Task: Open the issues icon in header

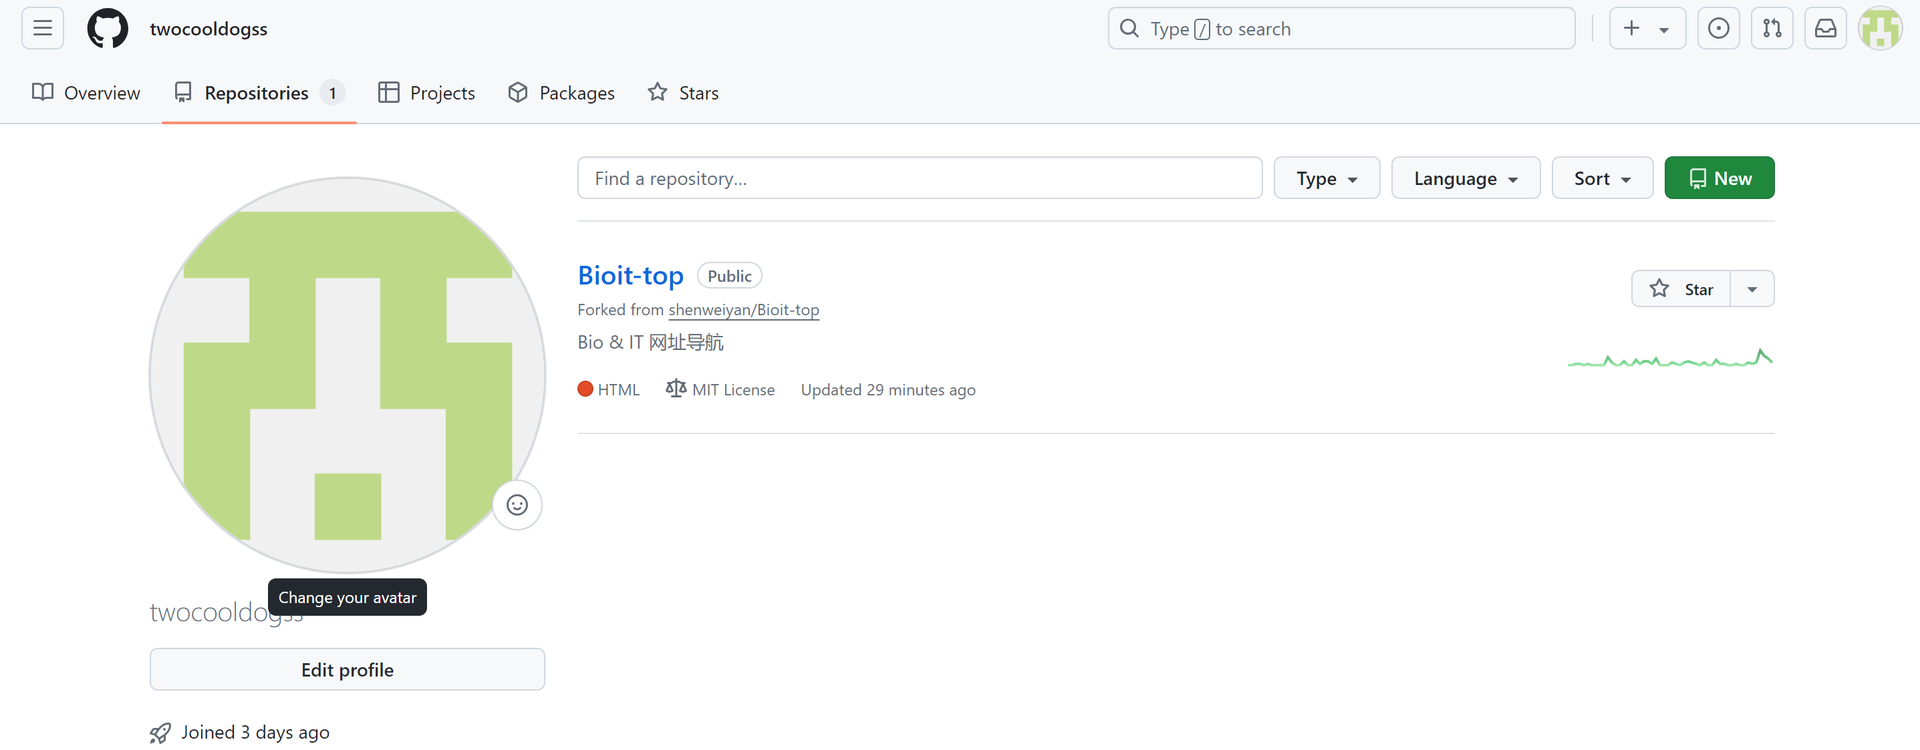Action: click(1718, 28)
